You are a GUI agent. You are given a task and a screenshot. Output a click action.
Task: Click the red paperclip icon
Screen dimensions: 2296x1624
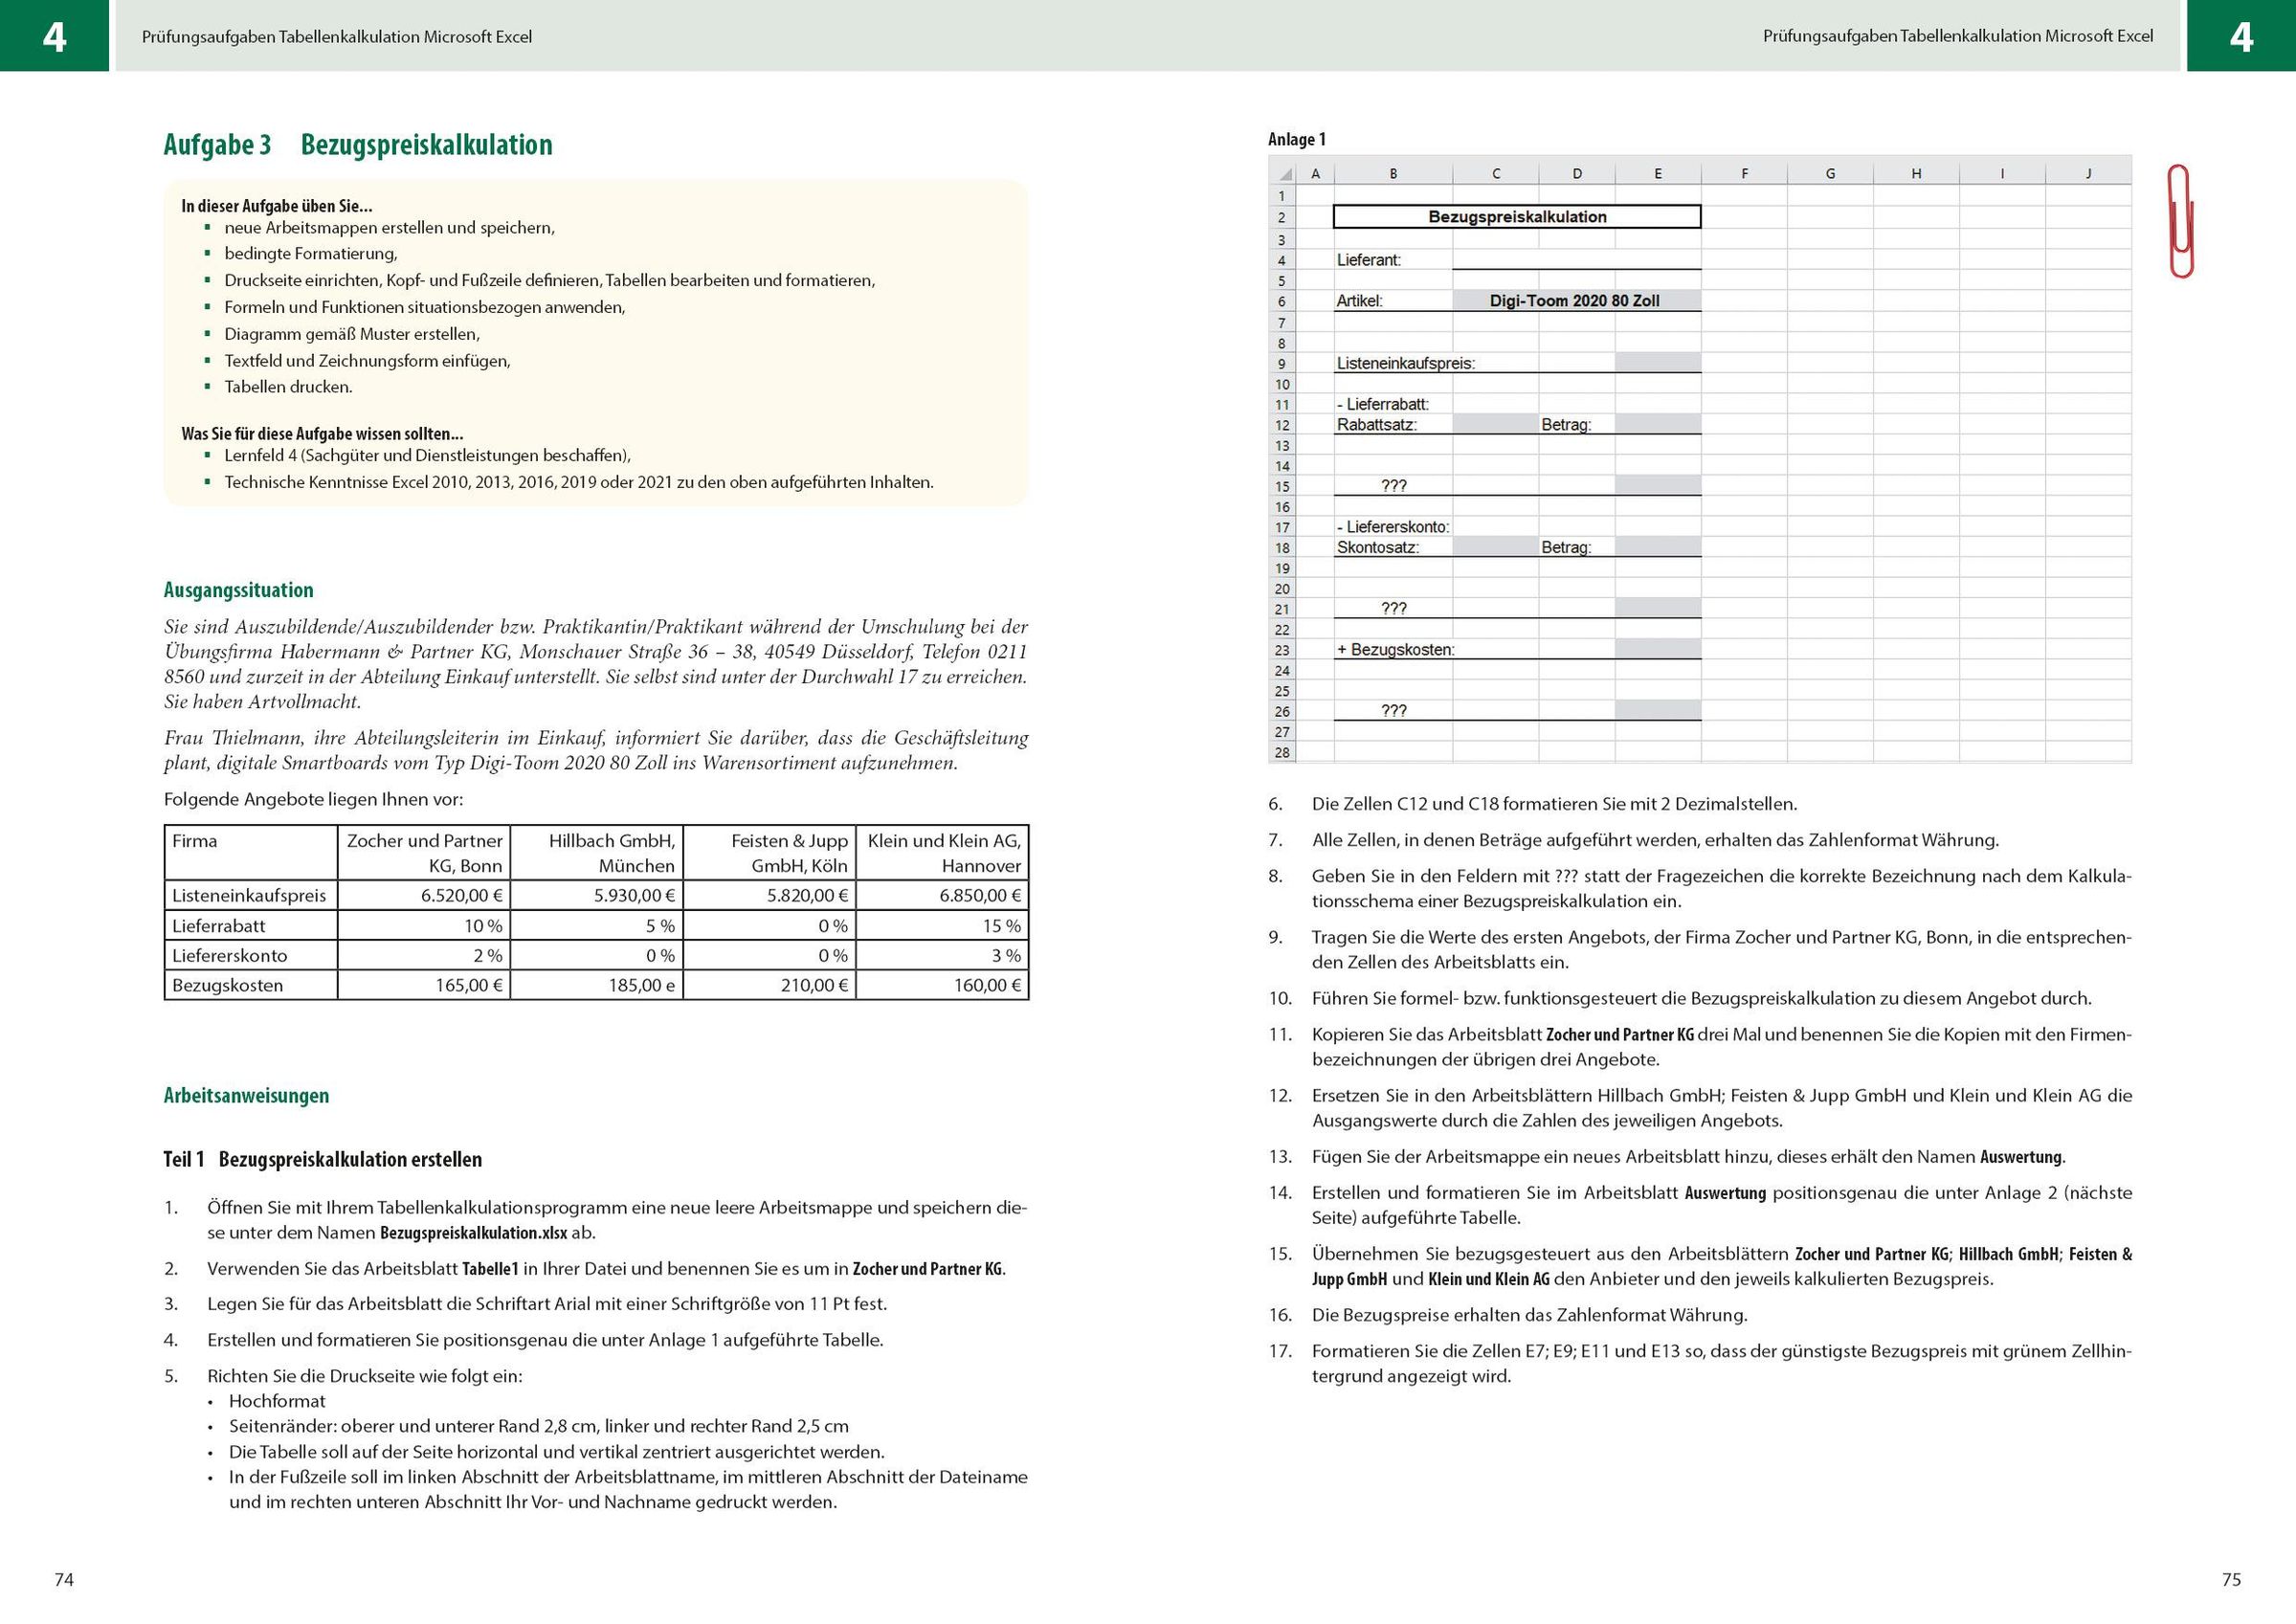tap(2181, 221)
